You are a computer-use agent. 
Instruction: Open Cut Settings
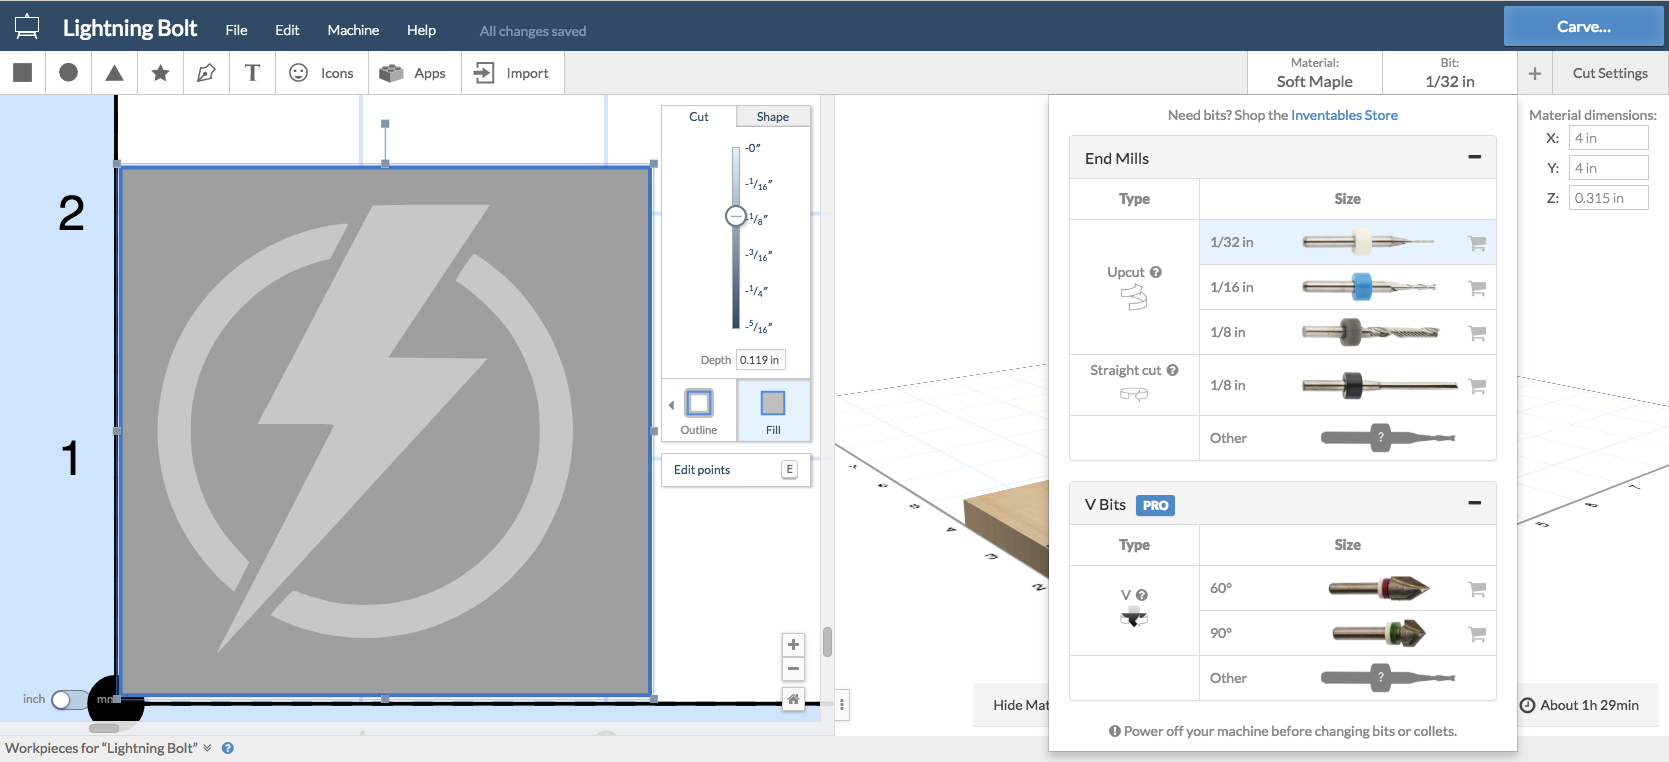[x=1610, y=73]
